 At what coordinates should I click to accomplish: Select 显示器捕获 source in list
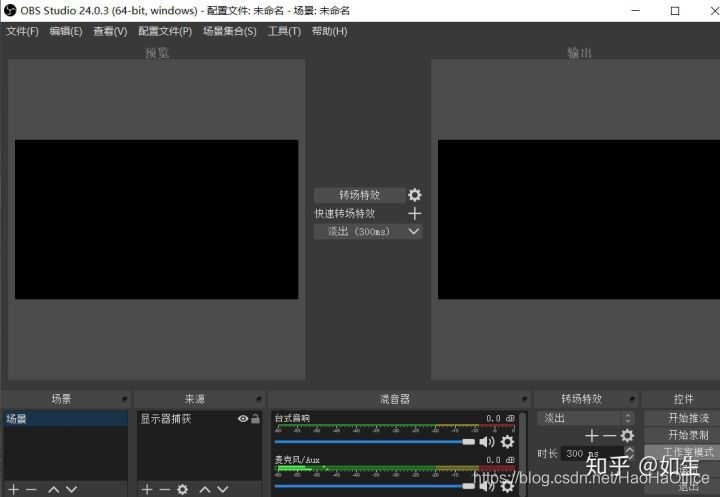click(x=199, y=418)
